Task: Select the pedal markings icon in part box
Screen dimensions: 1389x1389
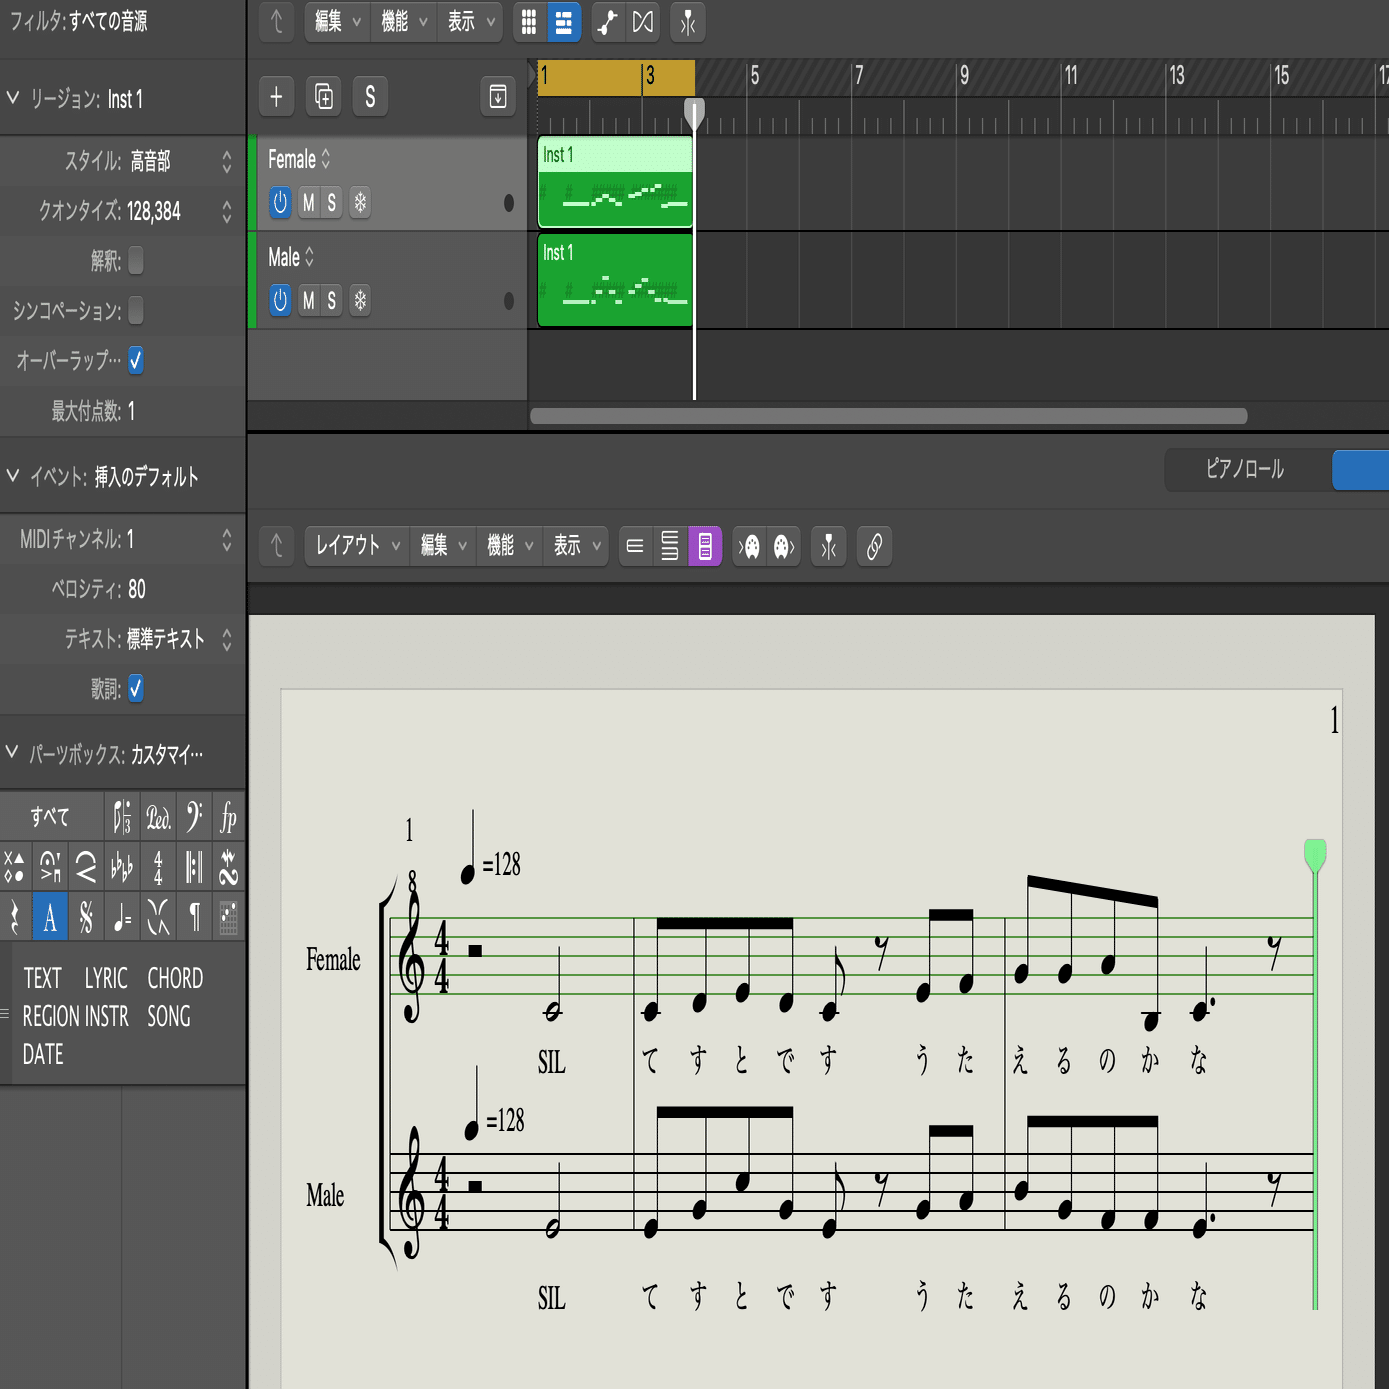Action: coord(158,818)
